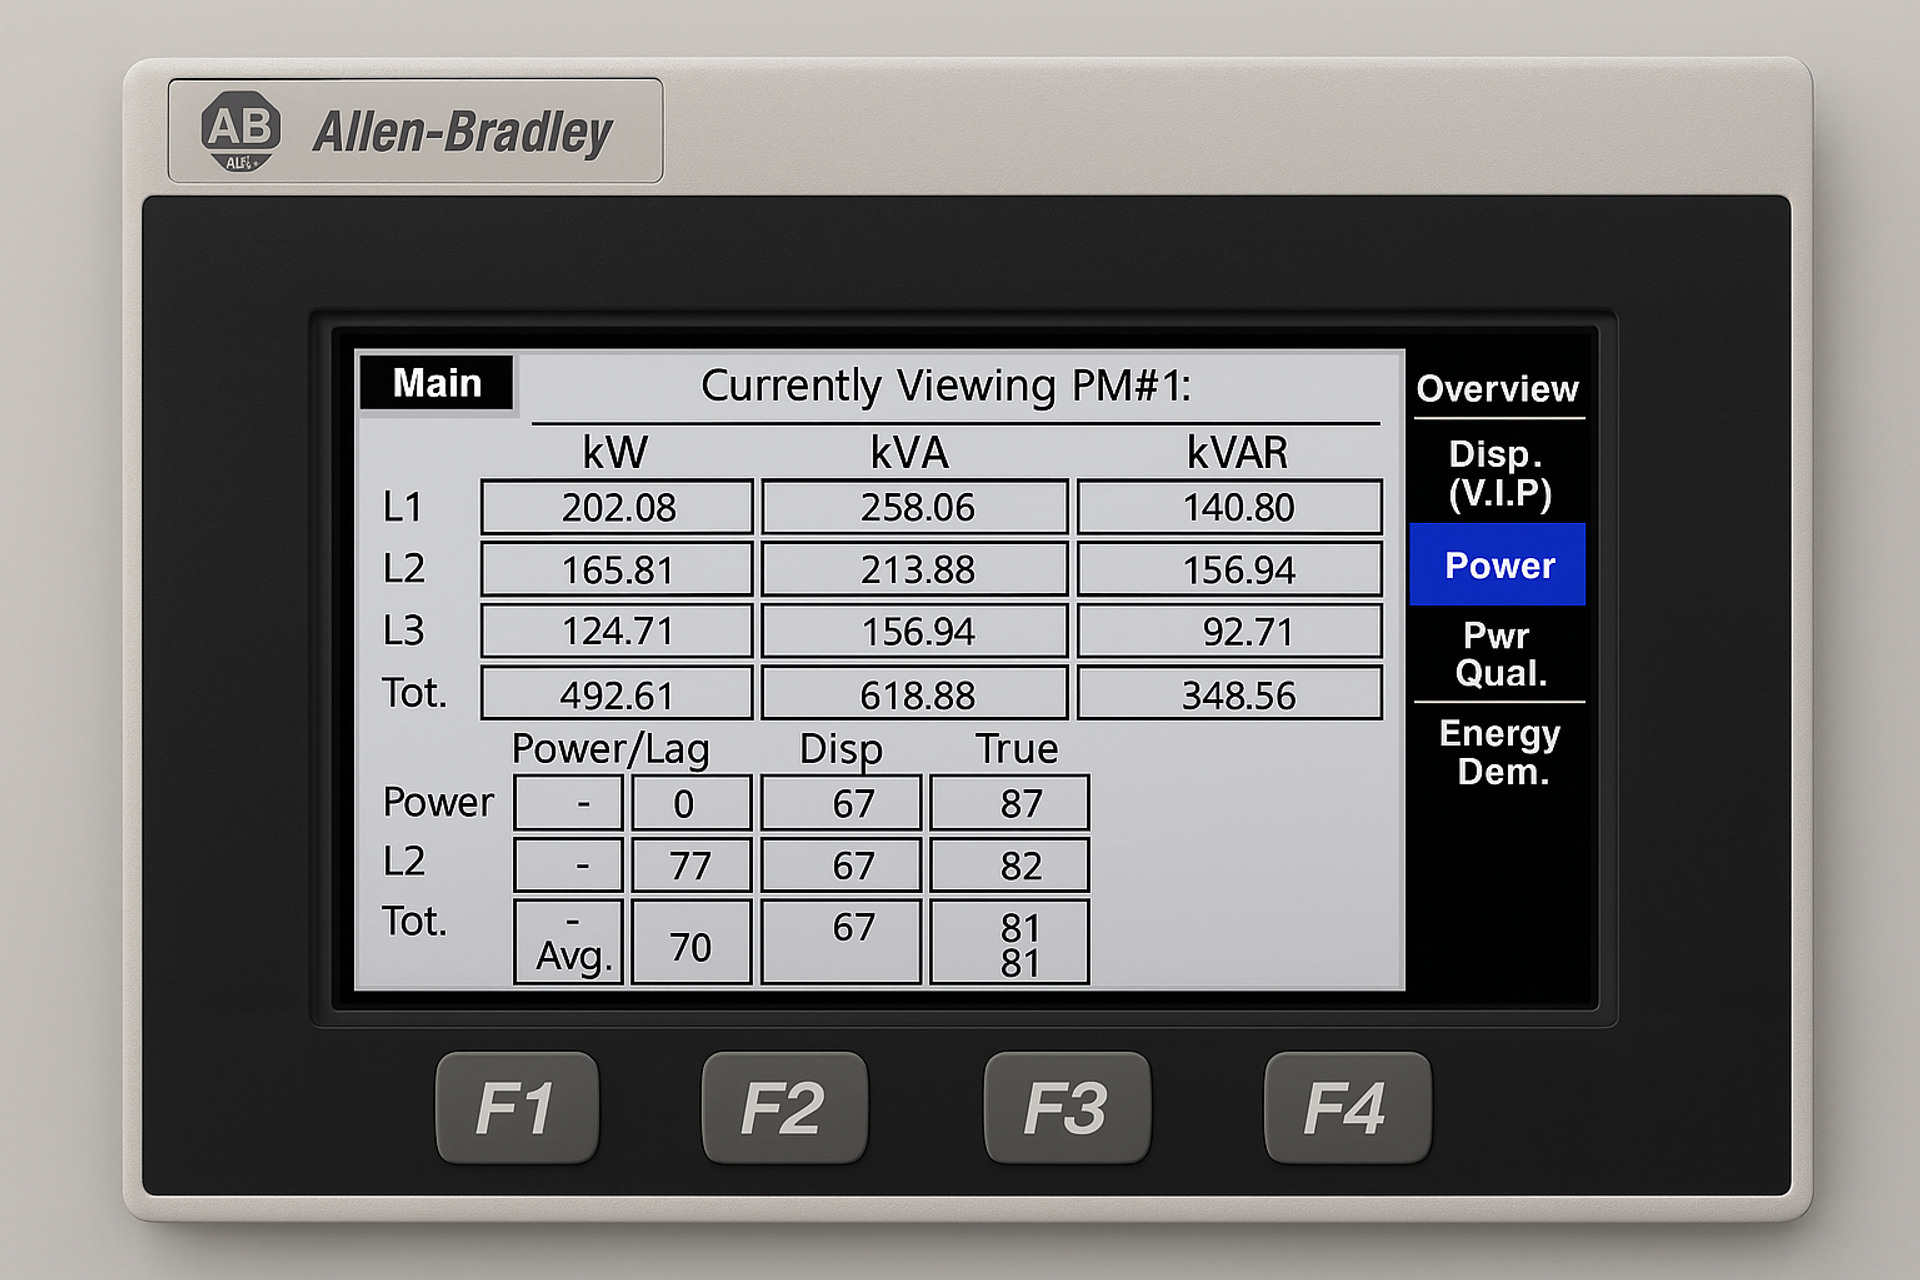Select the Power row Disp value 67
Screen dimensions: 1920x1280
[x=841, y=803]
